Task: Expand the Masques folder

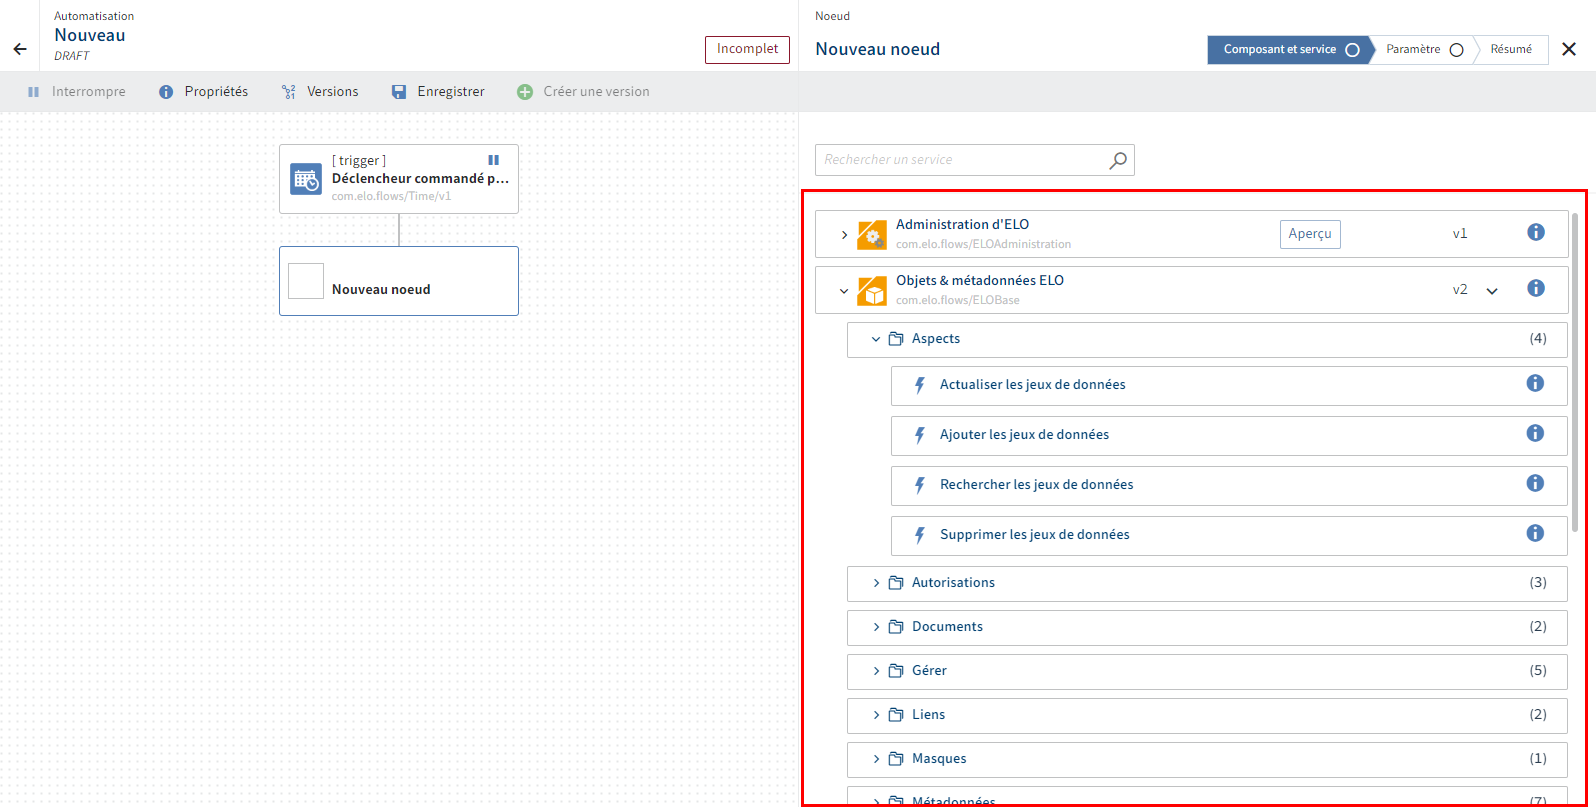Action: (876, 759)
